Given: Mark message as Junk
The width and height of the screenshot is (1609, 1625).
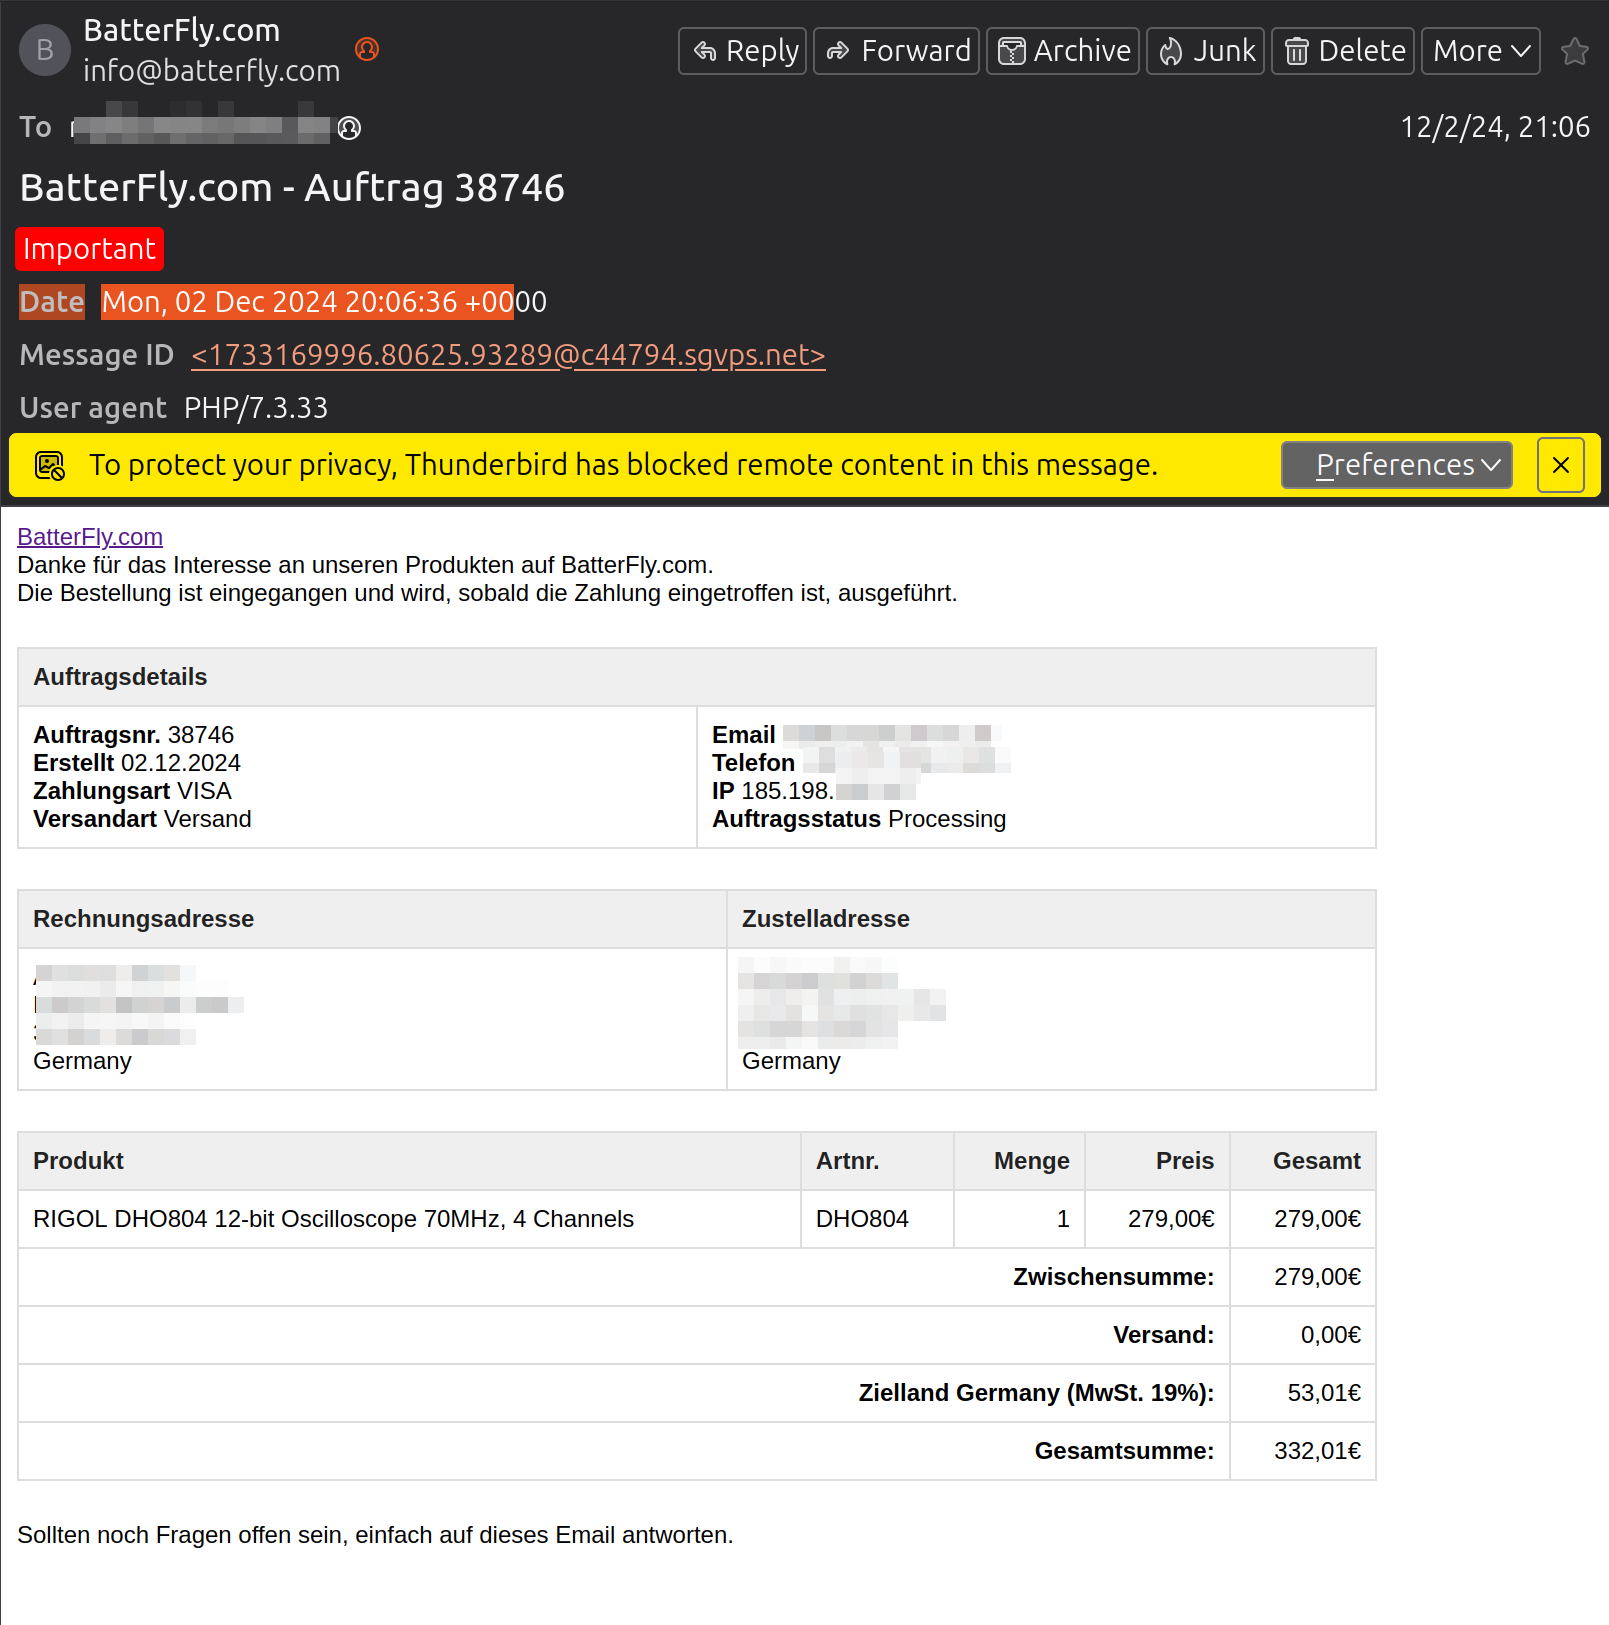Looking at the screenshot, I should pyautogui.click(x=1205, y=51).
